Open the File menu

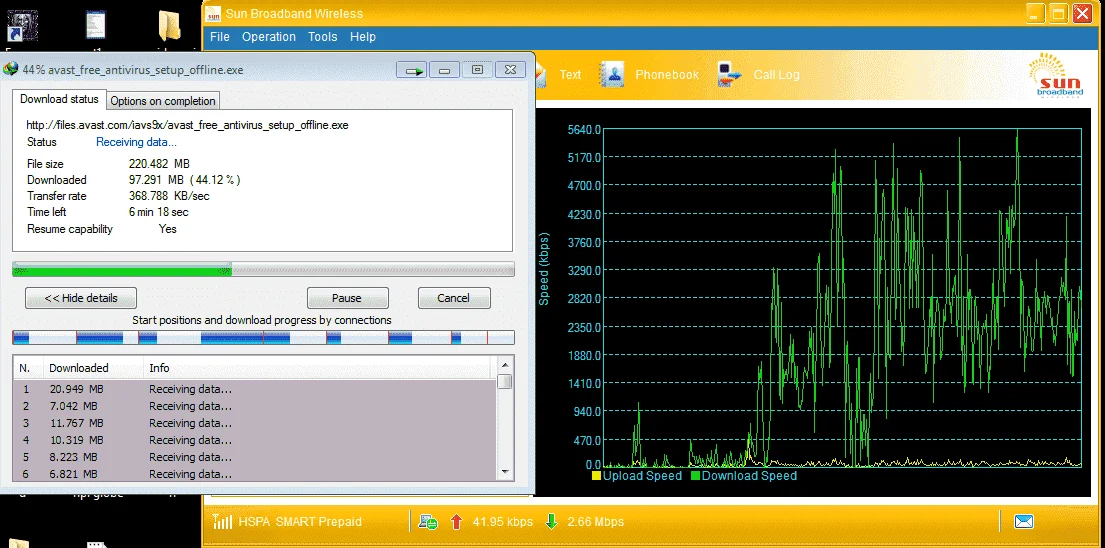(220, 37)
